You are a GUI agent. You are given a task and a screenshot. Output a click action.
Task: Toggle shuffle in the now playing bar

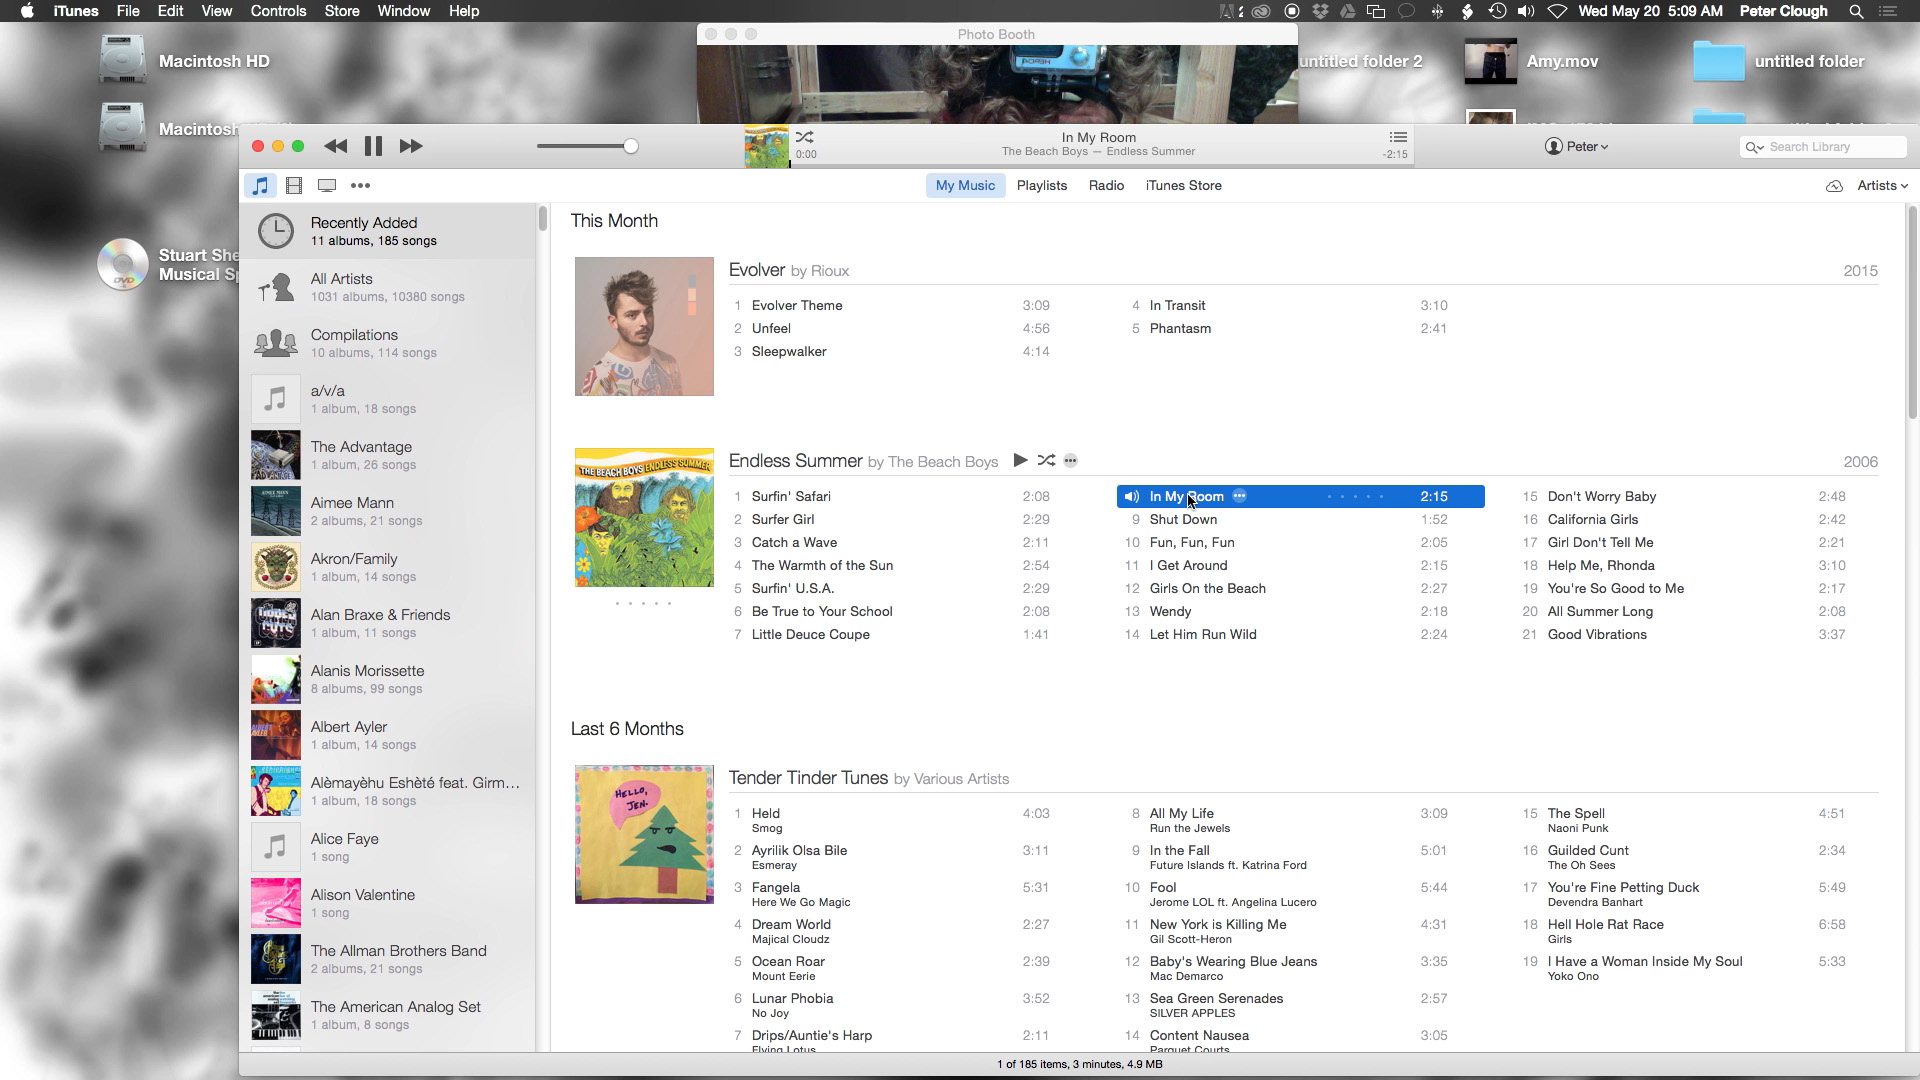click(804, 138)
